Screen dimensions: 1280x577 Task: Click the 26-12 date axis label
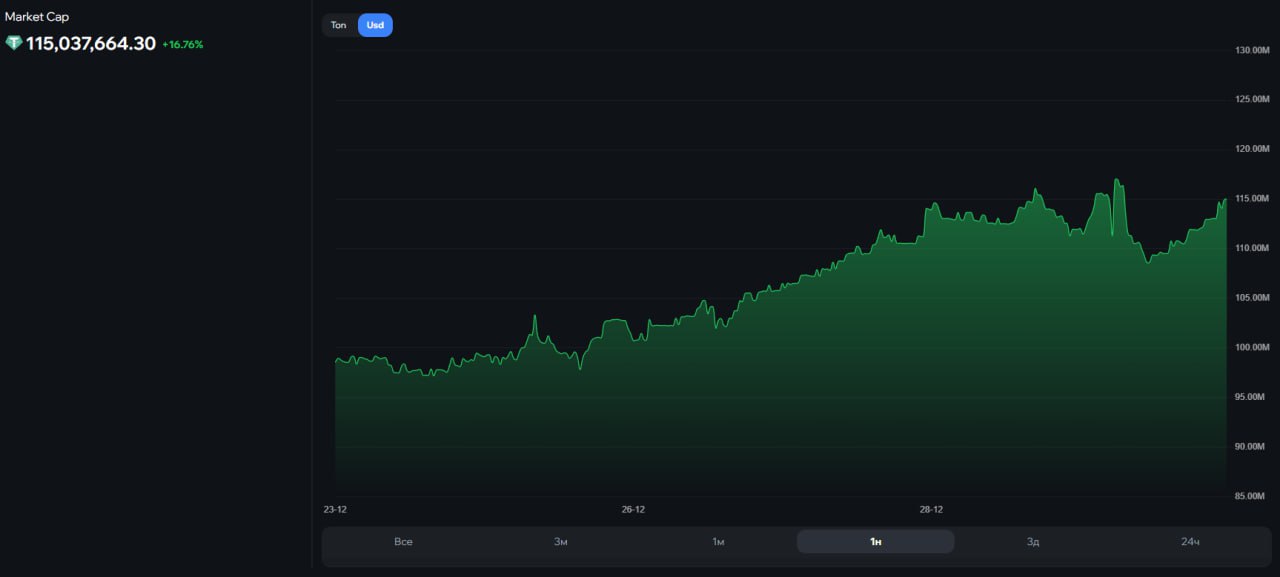[x=633, y=509]
